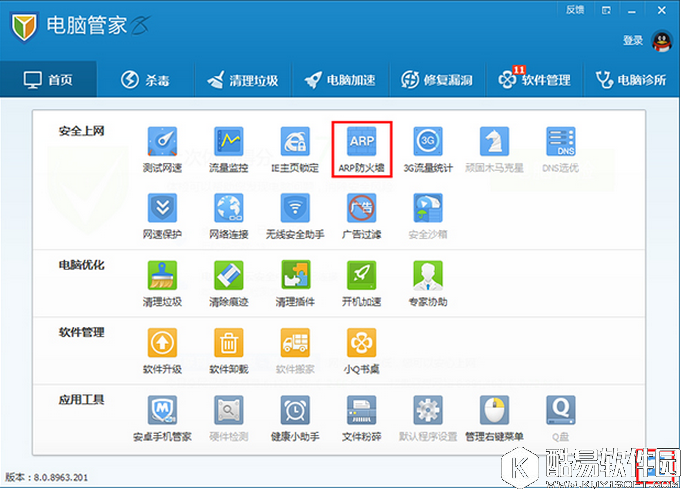Open the 清除痕迹 eraser tool
The height and width of the screenshot is (489, 681).
[228, 283]
